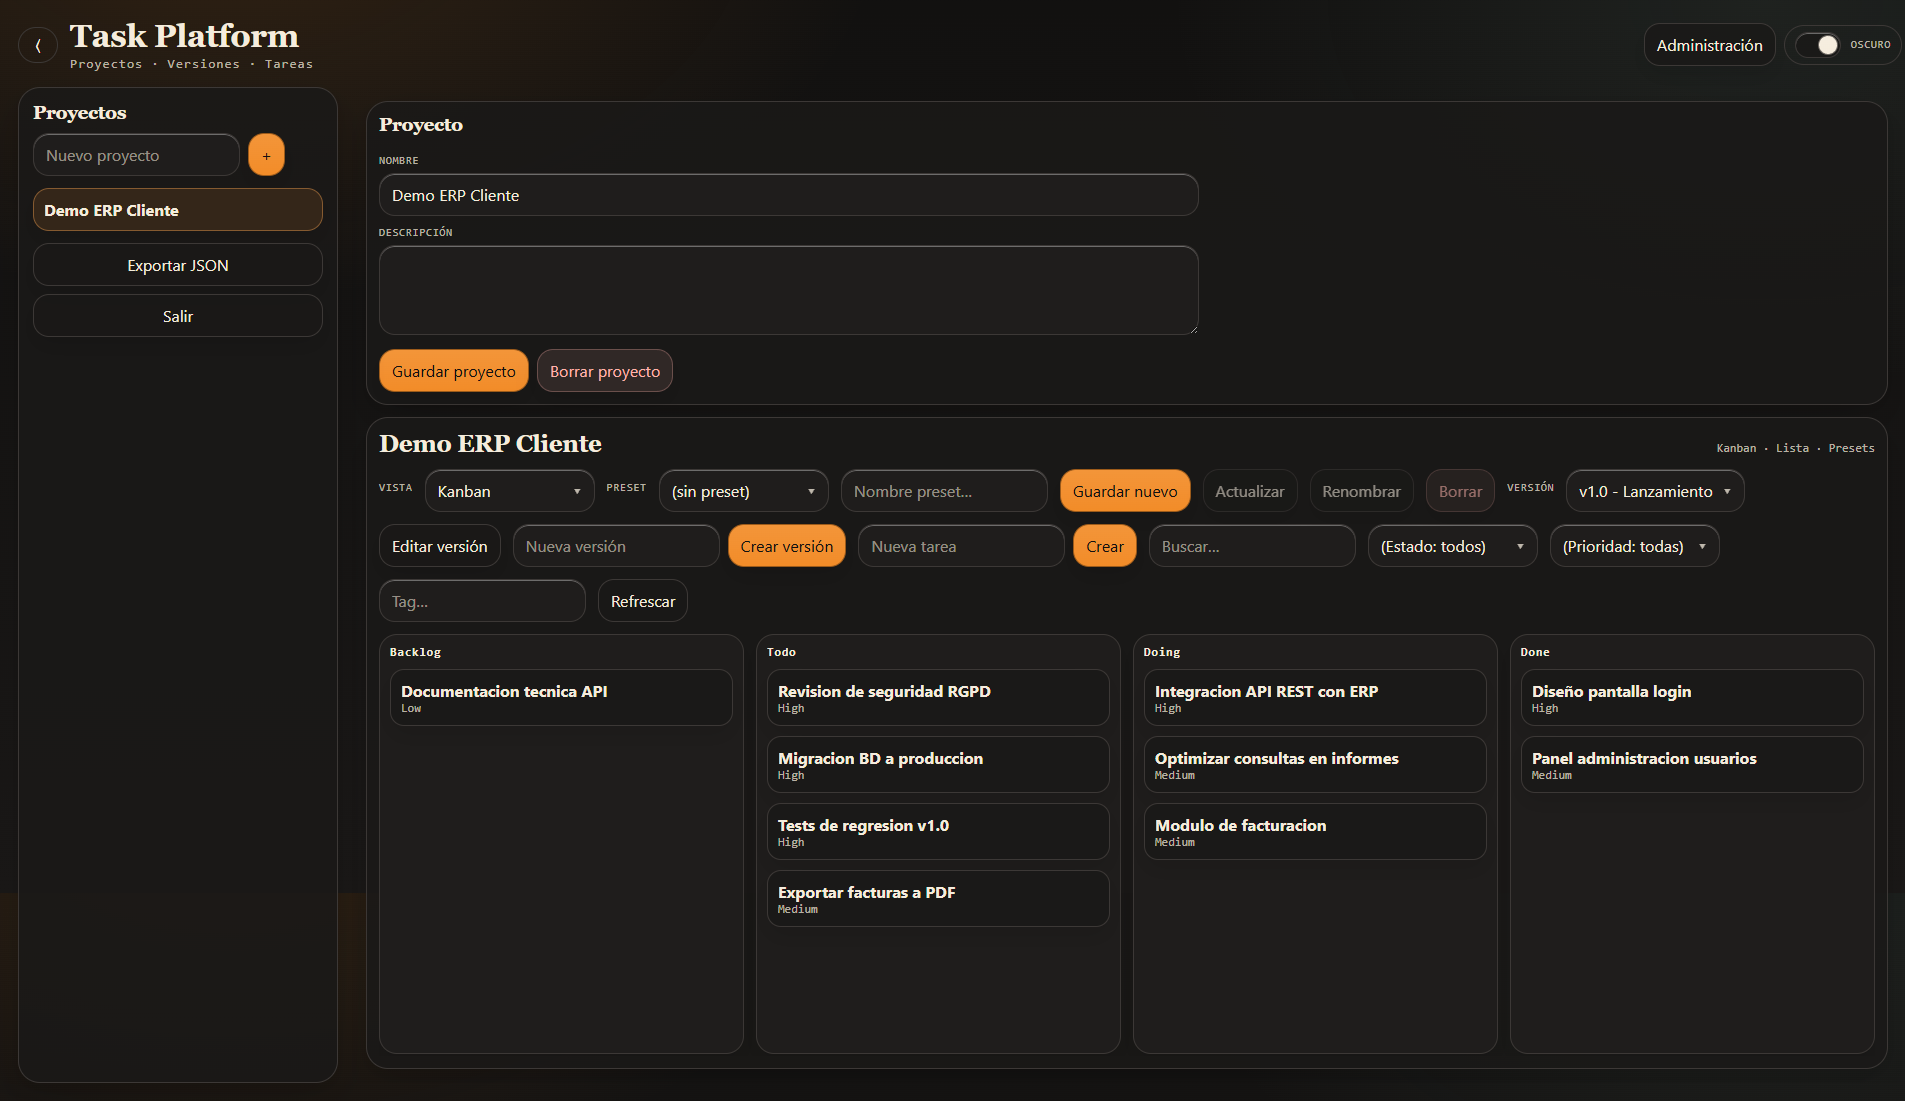Image resolution: width=1905 pixels, height=1101 pixels.
Task: Switch to the Lista view
Action: point(1792,448)
